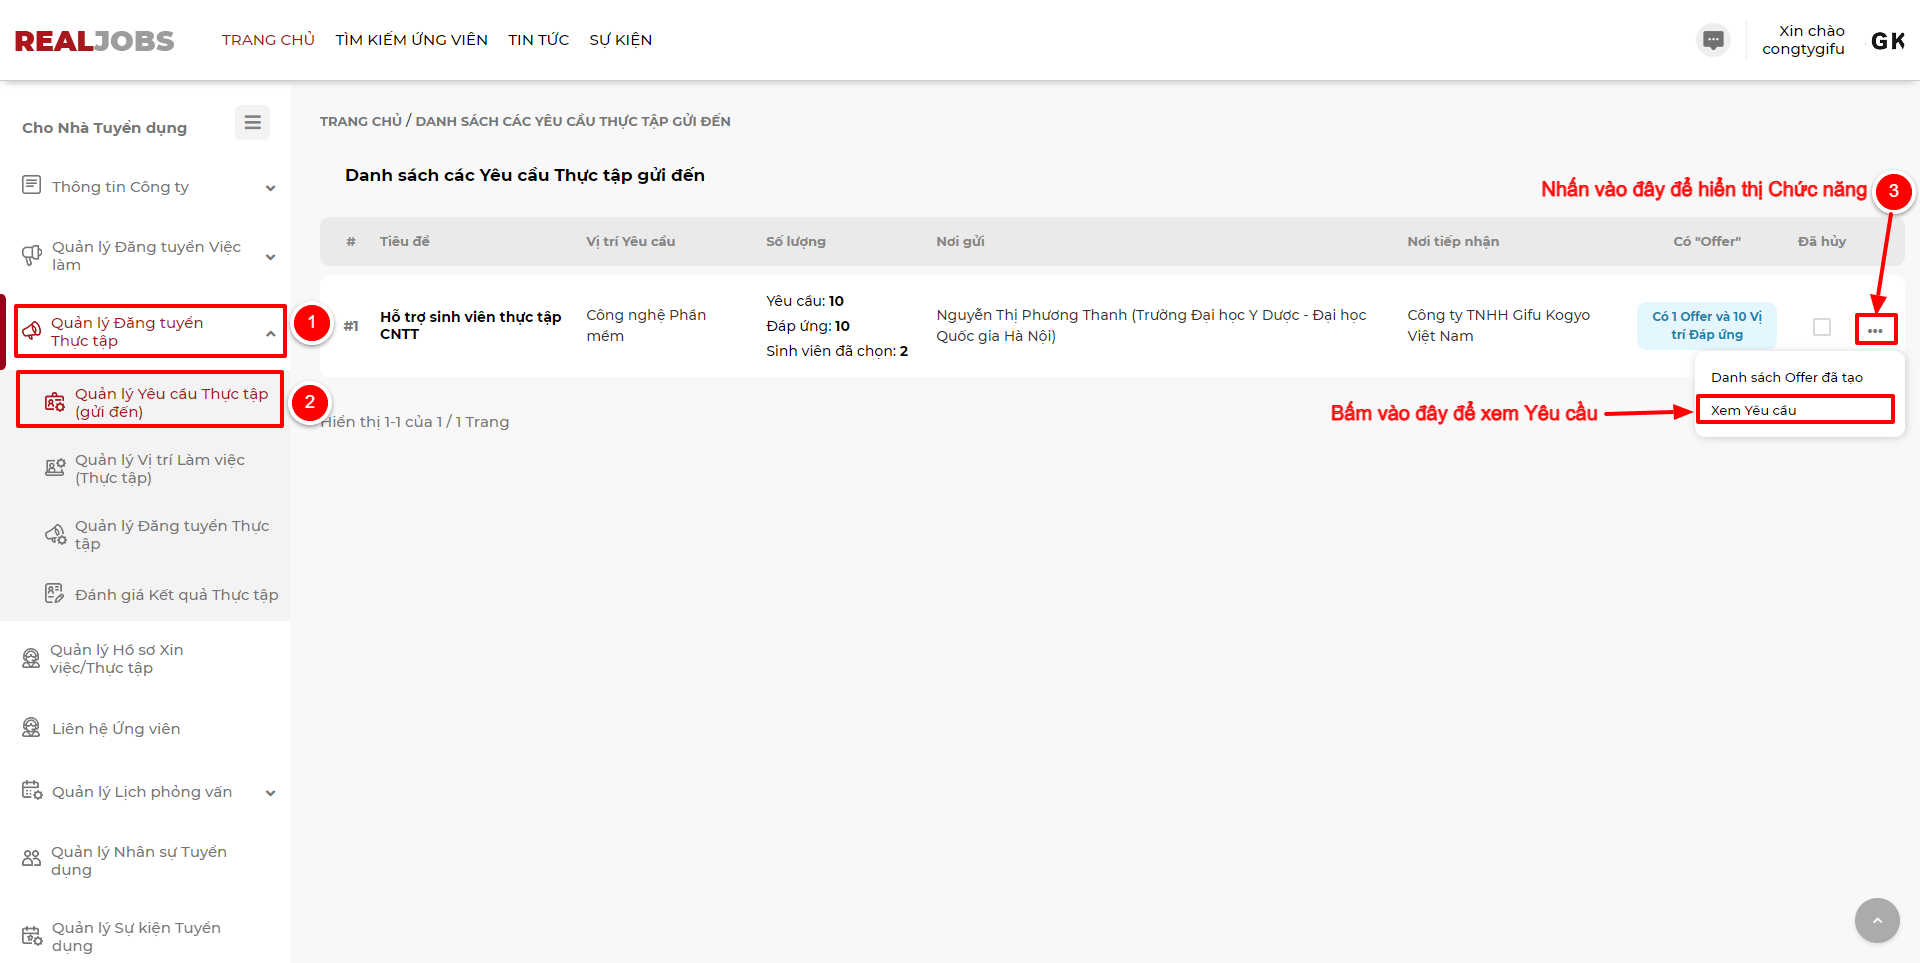Image resolution: width=1920 pixels, height=963 pixels.
Task: Select Xem Yêu cầu menu option
Action: (1753, 410)
